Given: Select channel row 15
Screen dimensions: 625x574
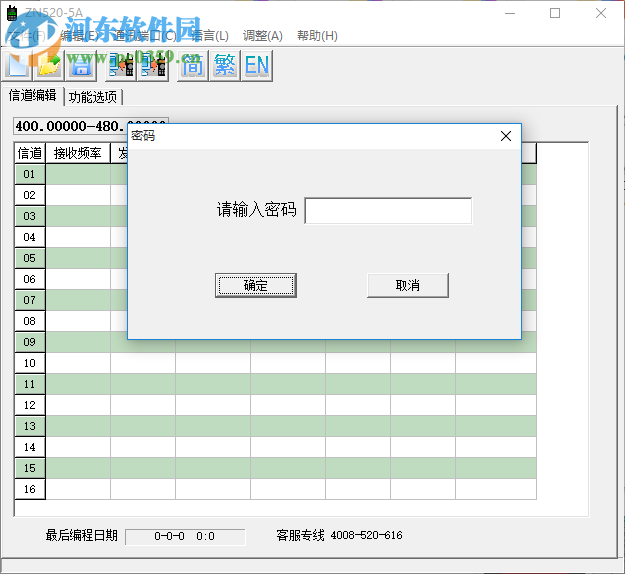Looking at the screenshot, I should (29, 468).
